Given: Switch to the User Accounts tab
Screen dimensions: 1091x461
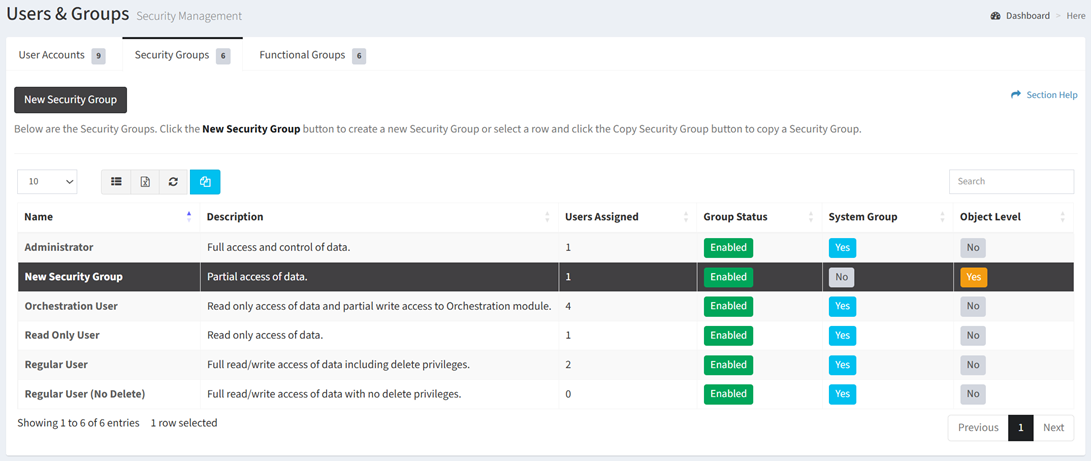Looking at the screenshot, I should [61, 56].
